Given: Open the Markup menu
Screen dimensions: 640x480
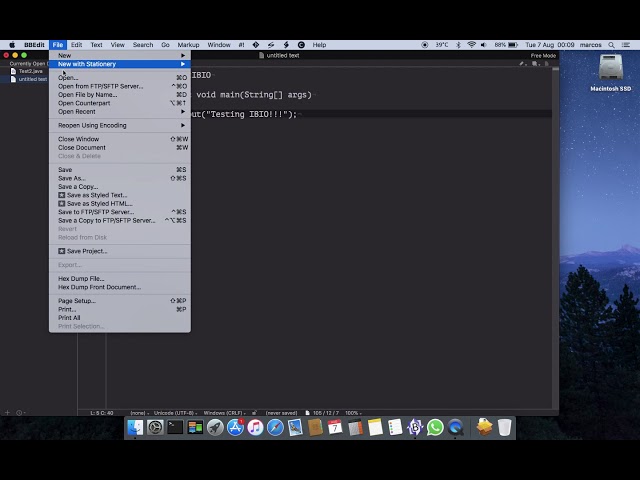Looking at the screenshot, I should [188, 45].
